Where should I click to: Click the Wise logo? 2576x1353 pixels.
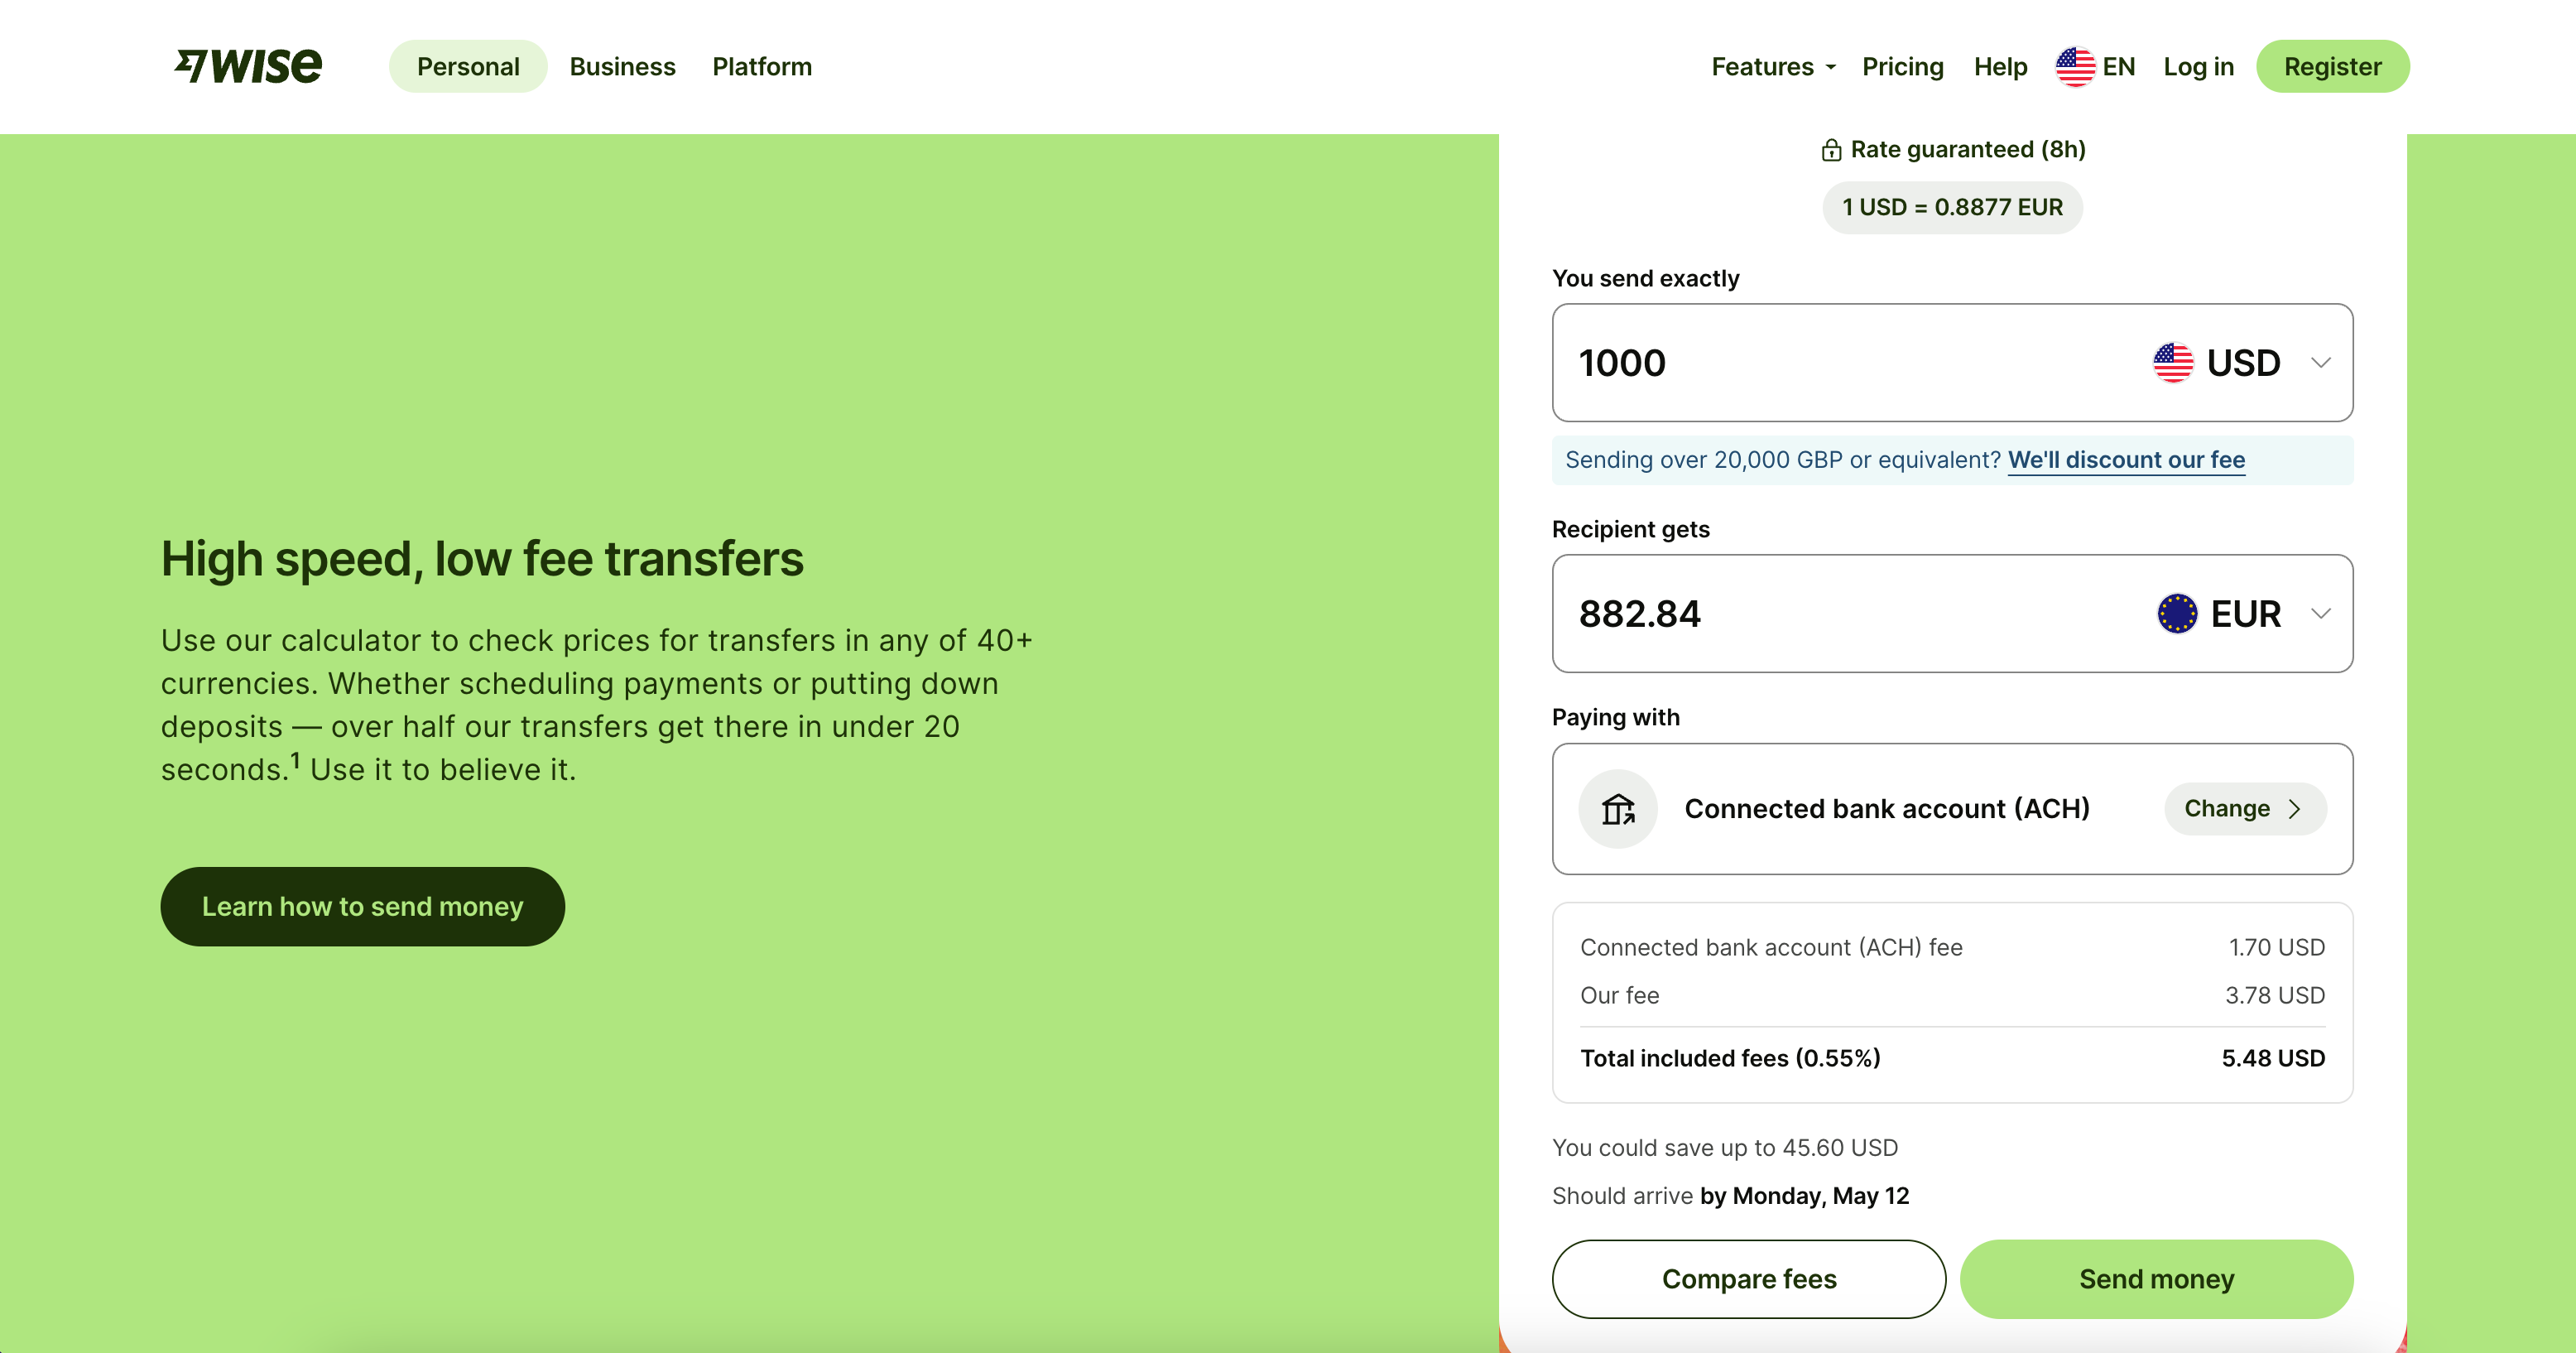[x=248, y=66]
